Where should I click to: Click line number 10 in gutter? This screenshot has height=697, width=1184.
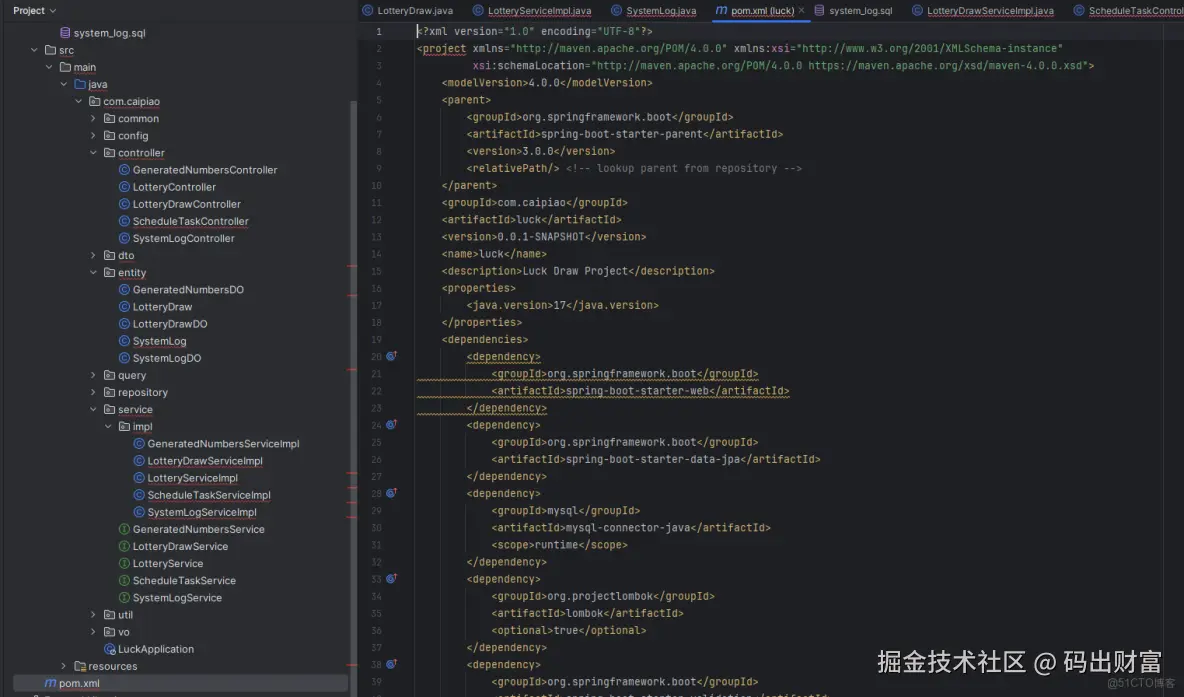click(376, 186)
